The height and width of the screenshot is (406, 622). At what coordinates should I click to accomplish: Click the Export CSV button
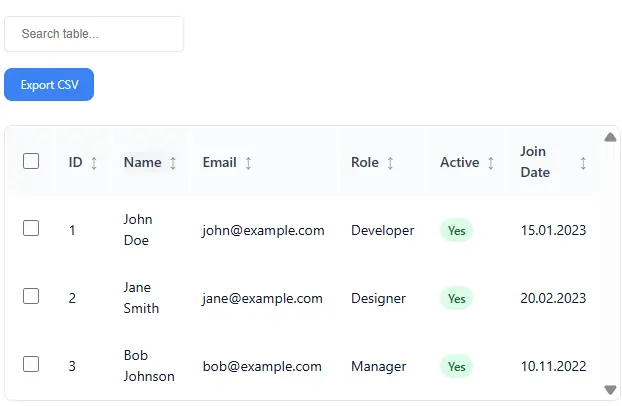point(49,85)
